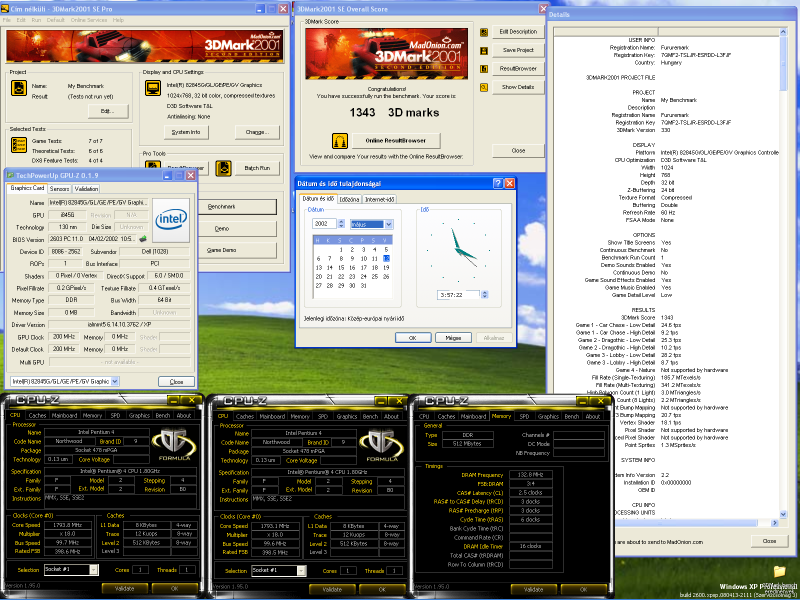Image resolution: width=800 pixels, height=600 pixels.
Task: Click the '1343 3D marks' score text
Action: 394,113
